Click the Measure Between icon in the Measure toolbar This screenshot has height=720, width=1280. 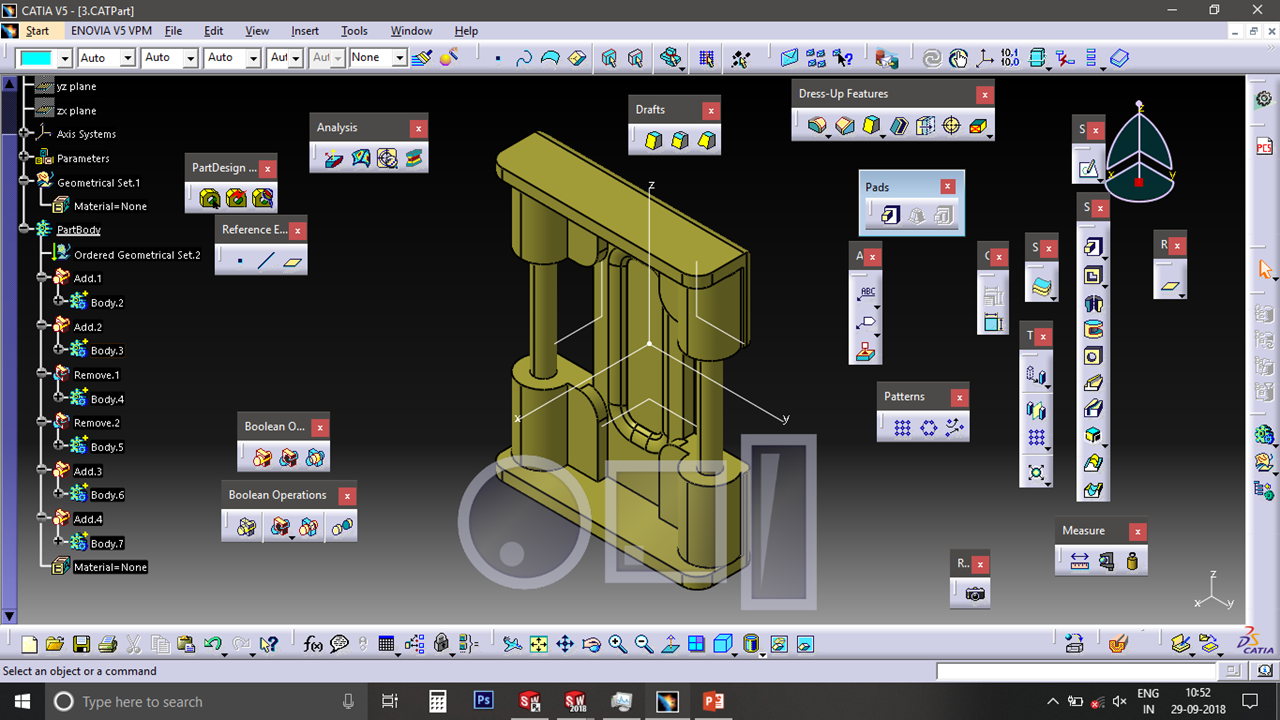pos(1079,562)
